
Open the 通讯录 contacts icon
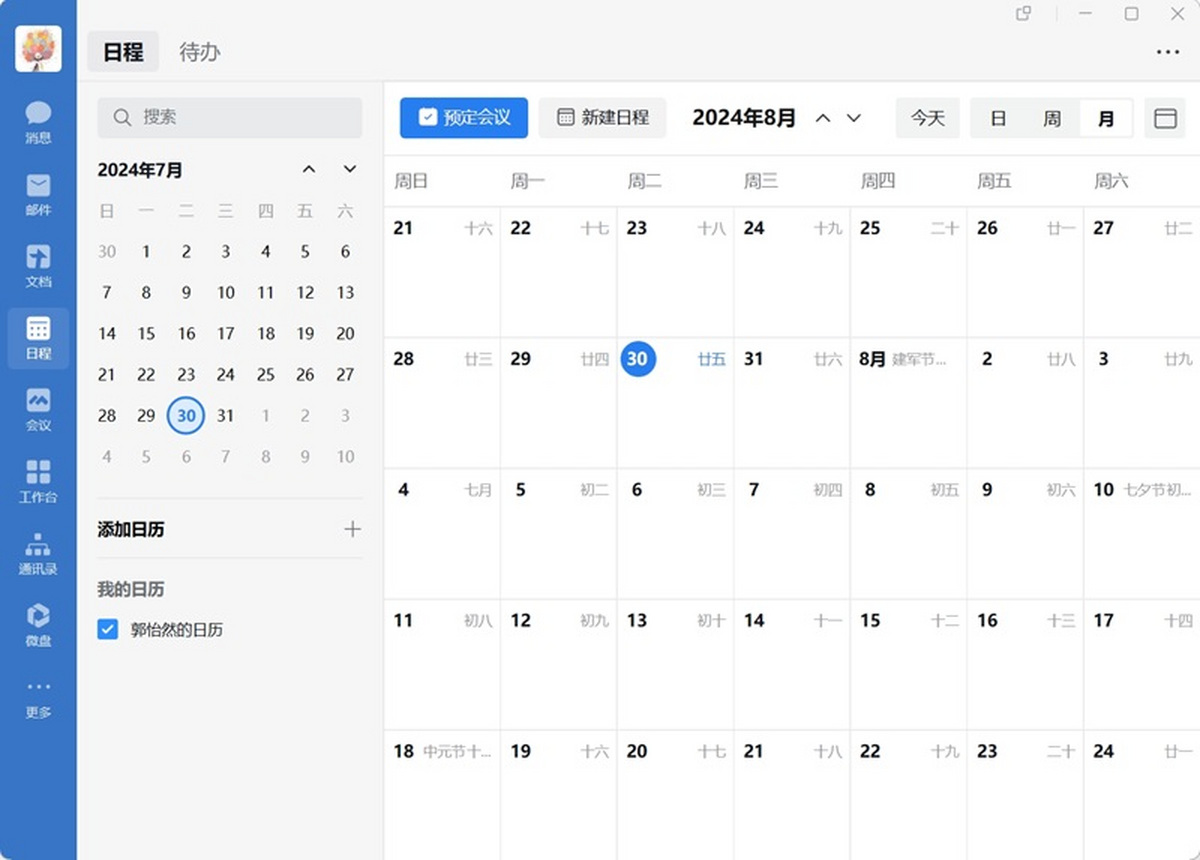tap(38, 553)
